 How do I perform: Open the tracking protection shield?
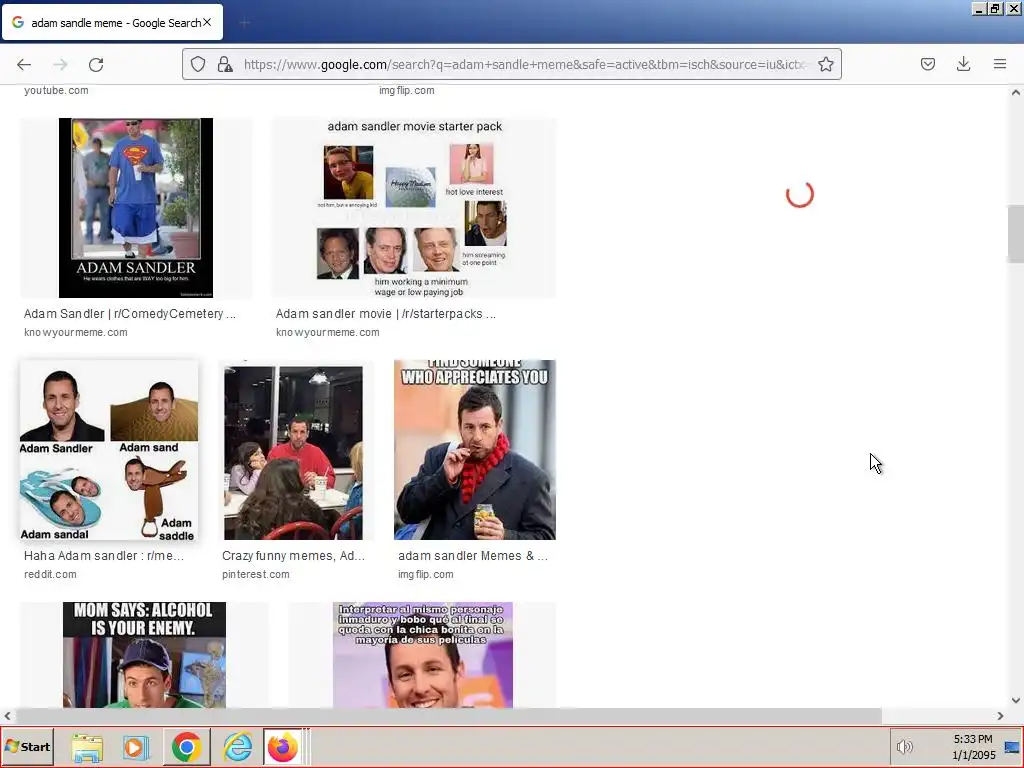(198, 64)
